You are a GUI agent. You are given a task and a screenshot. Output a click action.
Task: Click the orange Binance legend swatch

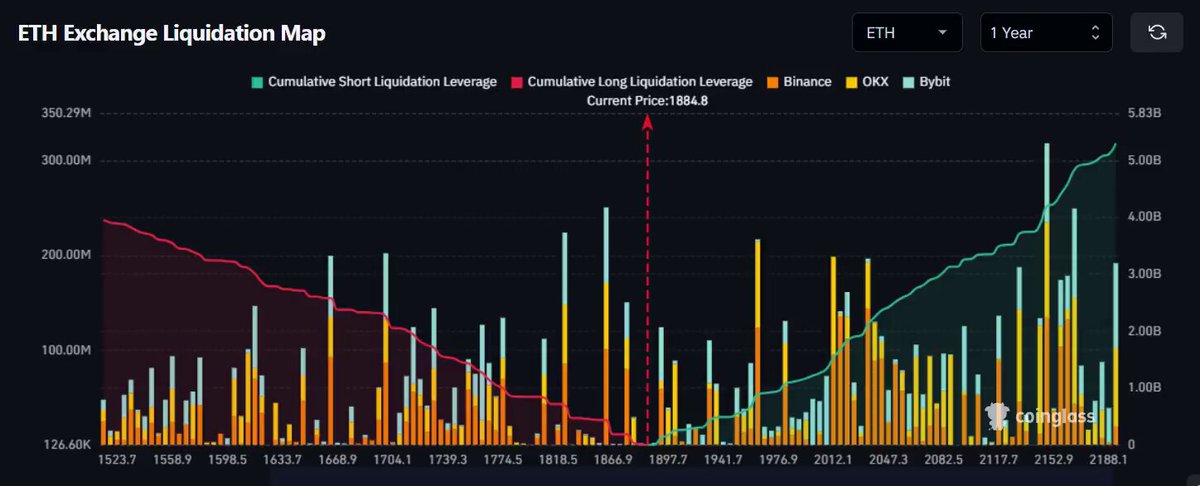click(774, 82)
